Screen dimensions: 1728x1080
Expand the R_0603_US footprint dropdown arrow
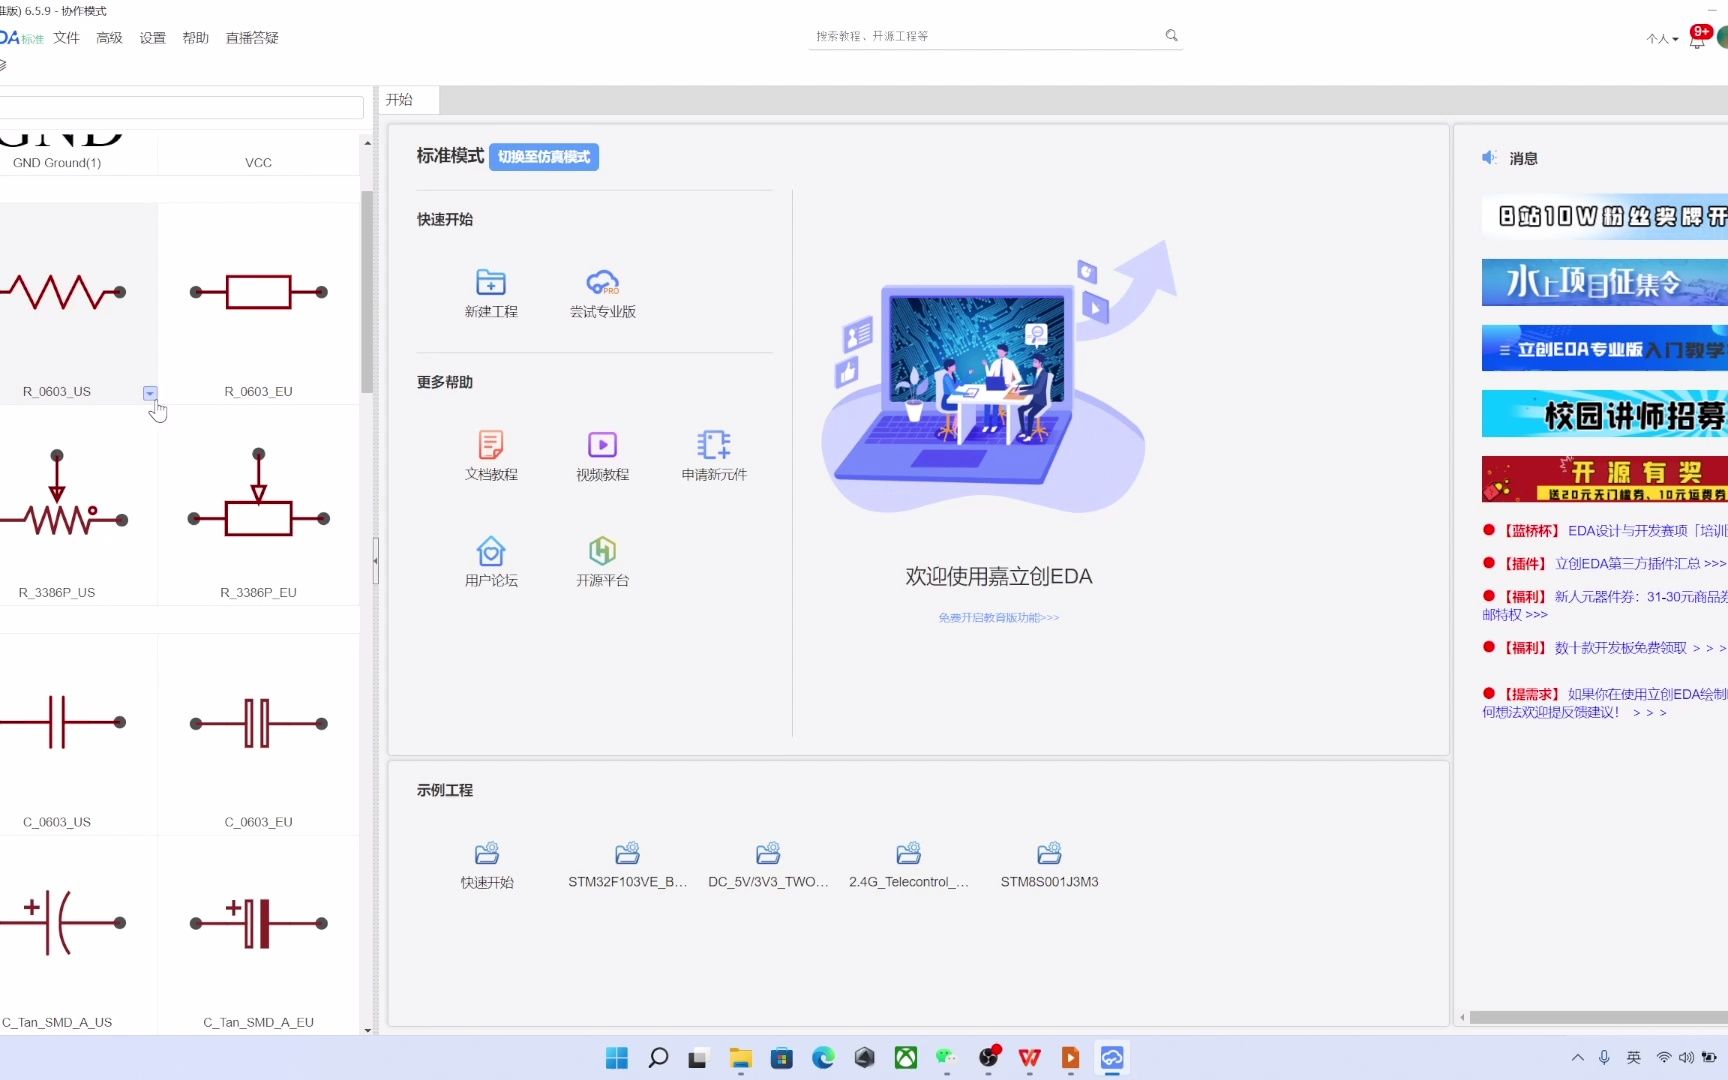click(x=150, y=393)
